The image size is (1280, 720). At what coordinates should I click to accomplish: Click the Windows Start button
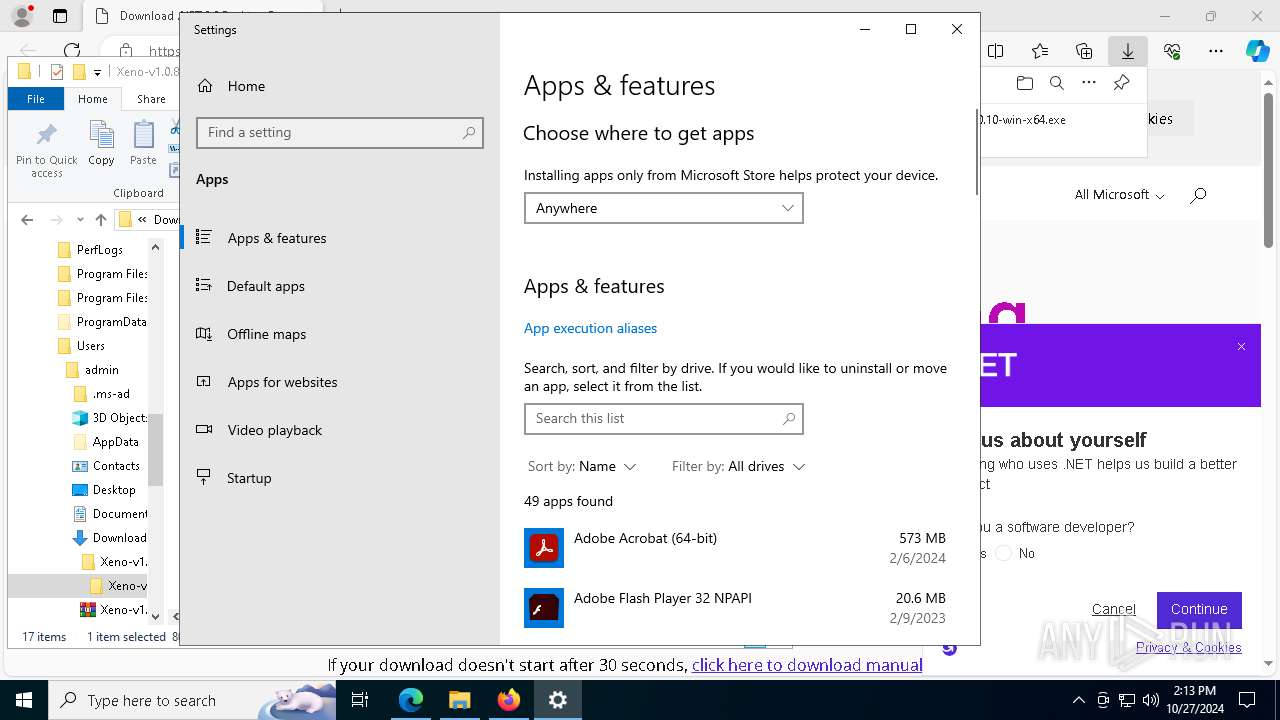pyautogui.click(x=24, y=700)
